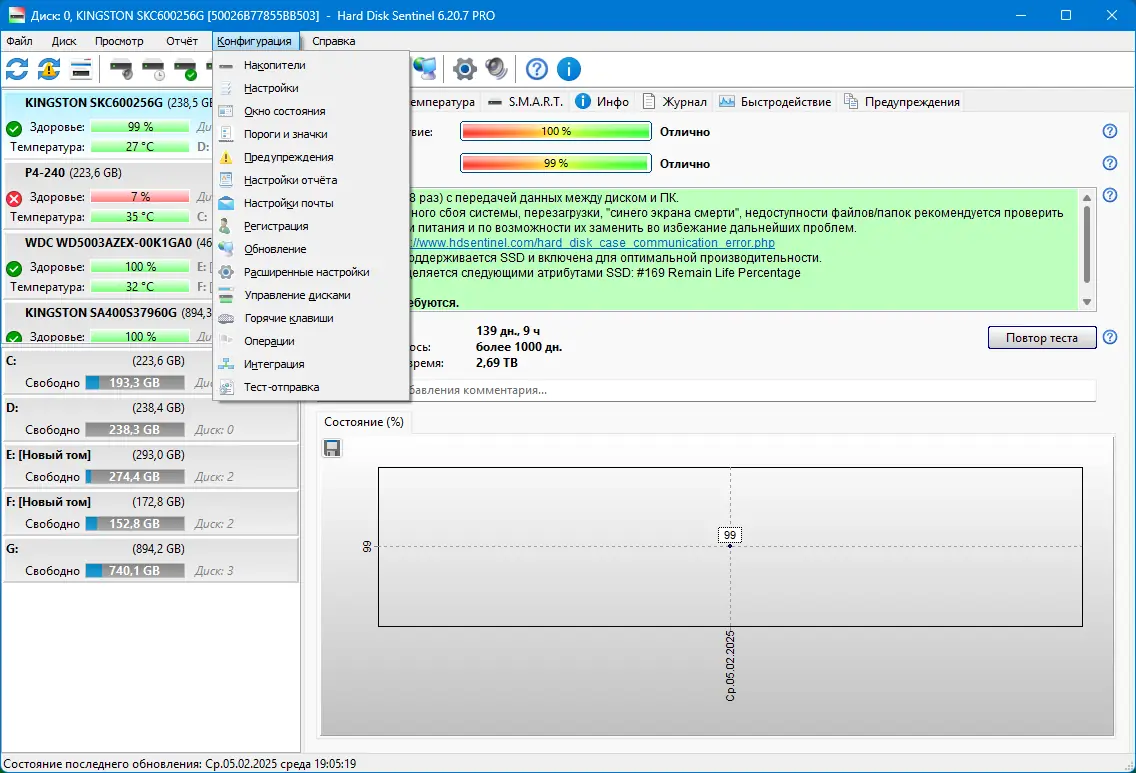1136x773 pixels.
Task: Click the comment input field
Action: (700, 390)
